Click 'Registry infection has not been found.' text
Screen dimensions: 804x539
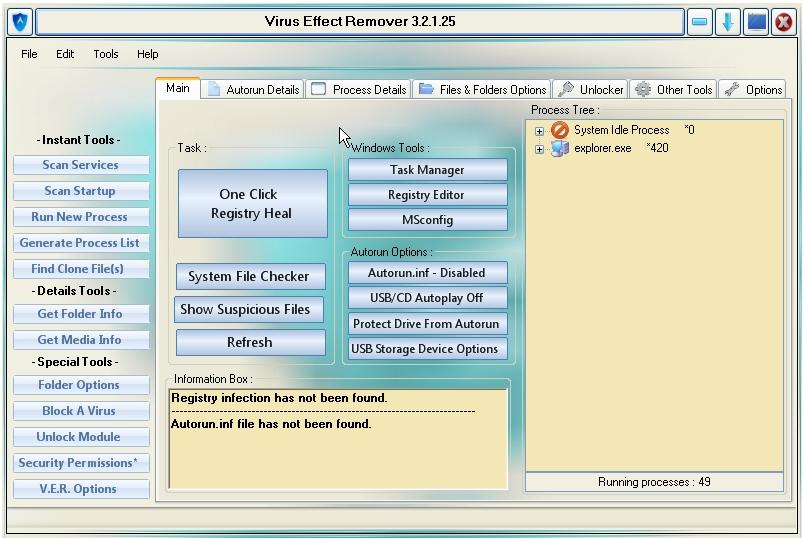(x=279, y=398)
